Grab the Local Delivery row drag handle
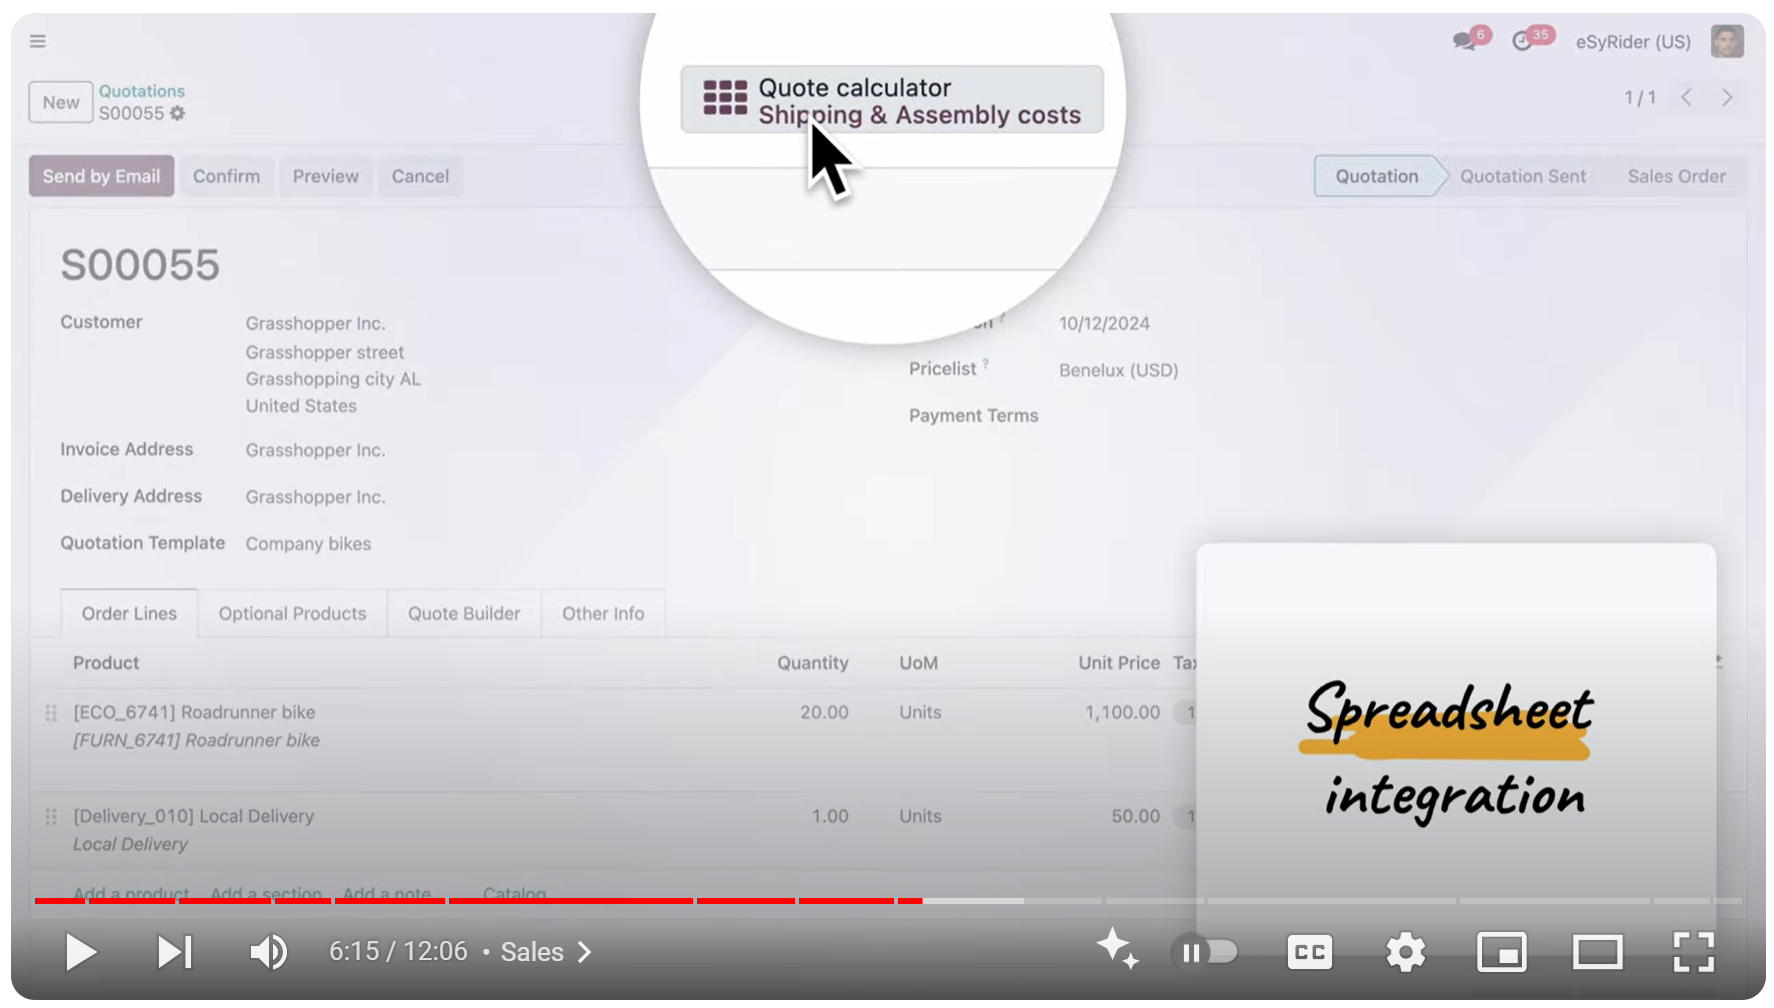The image size is (1774, 1008). [51, 817]
